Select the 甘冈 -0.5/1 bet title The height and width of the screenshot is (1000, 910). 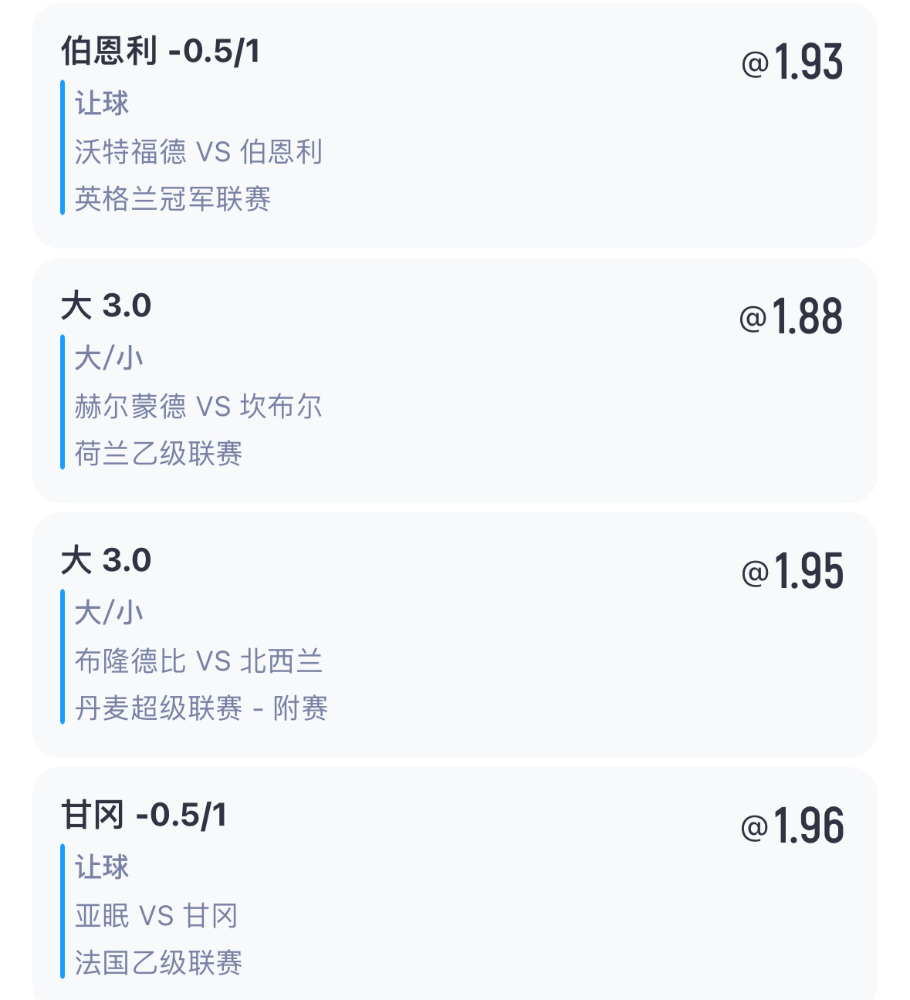point(144,816)
